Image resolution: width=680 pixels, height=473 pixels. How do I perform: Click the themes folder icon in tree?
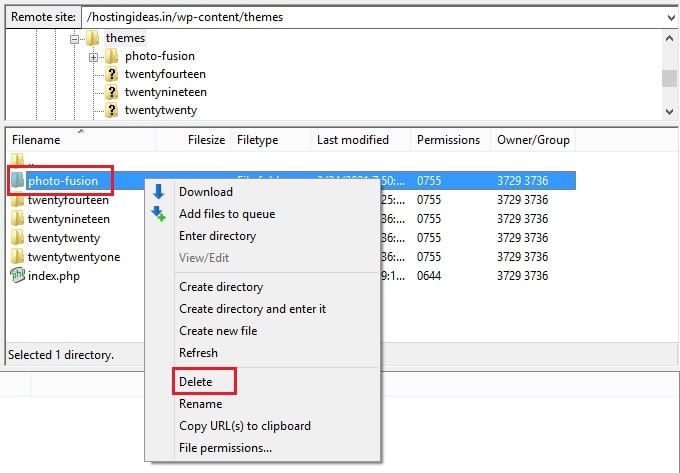click(93, 38)
